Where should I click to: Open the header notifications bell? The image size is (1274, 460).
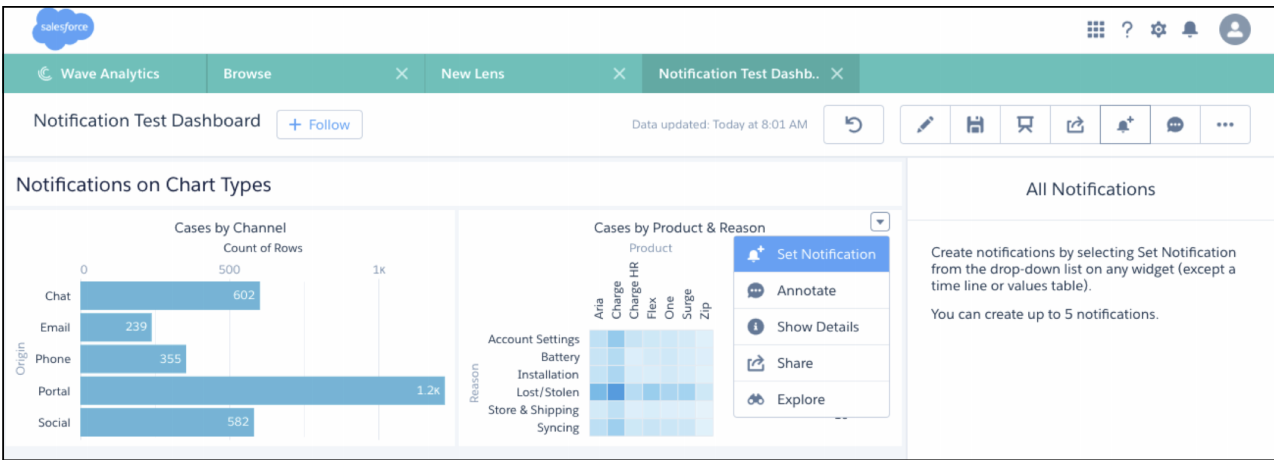pyautogui.click(x=1190, y=30)
